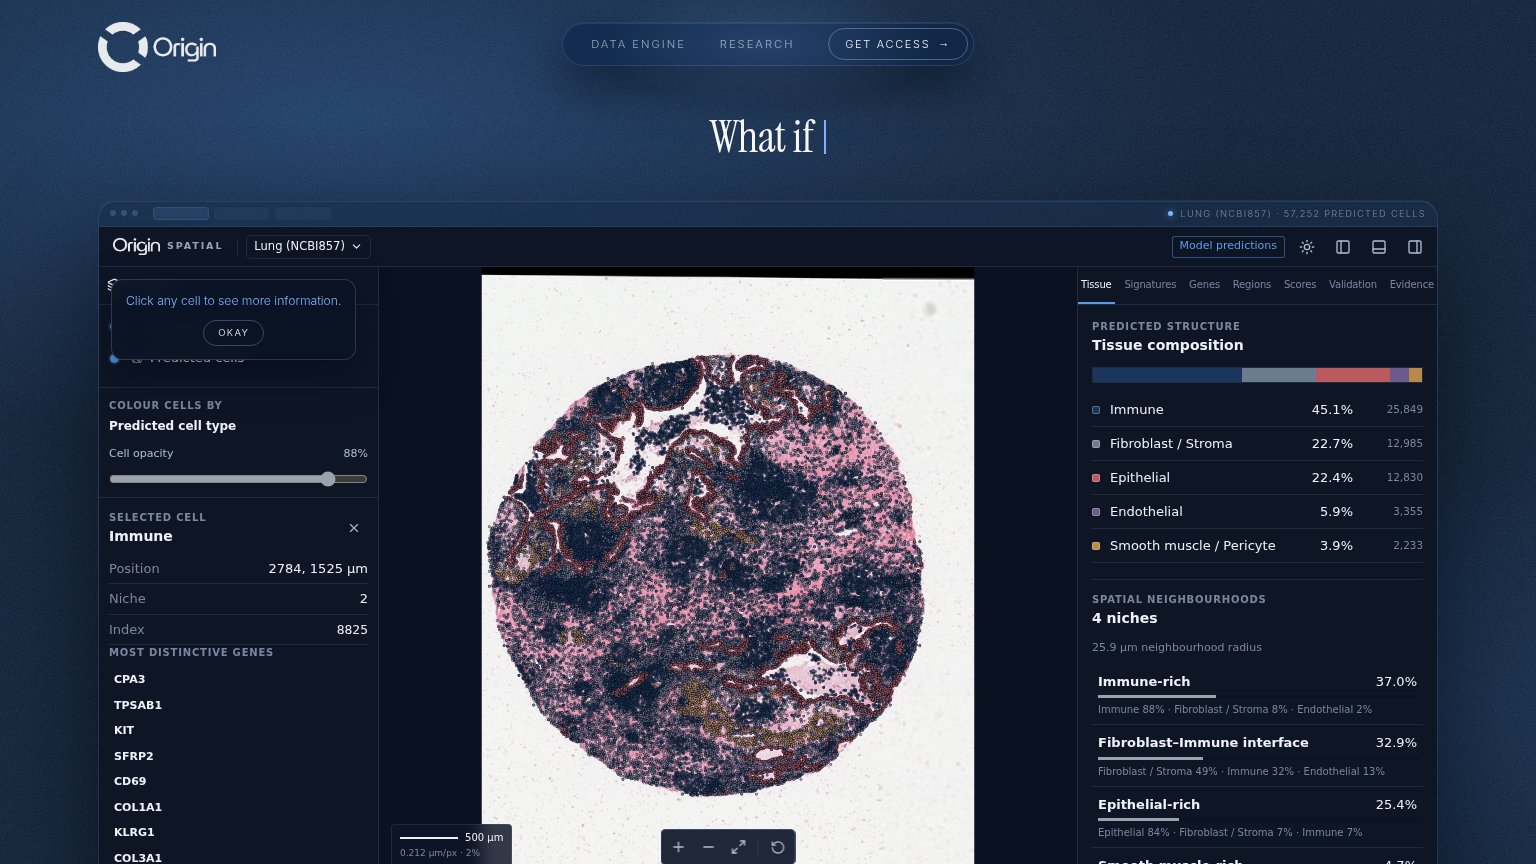Screen dimensions: 1536x864
Task: Select the Smooth muscle / Pericyte row
Action: (x=1257, y=546)
